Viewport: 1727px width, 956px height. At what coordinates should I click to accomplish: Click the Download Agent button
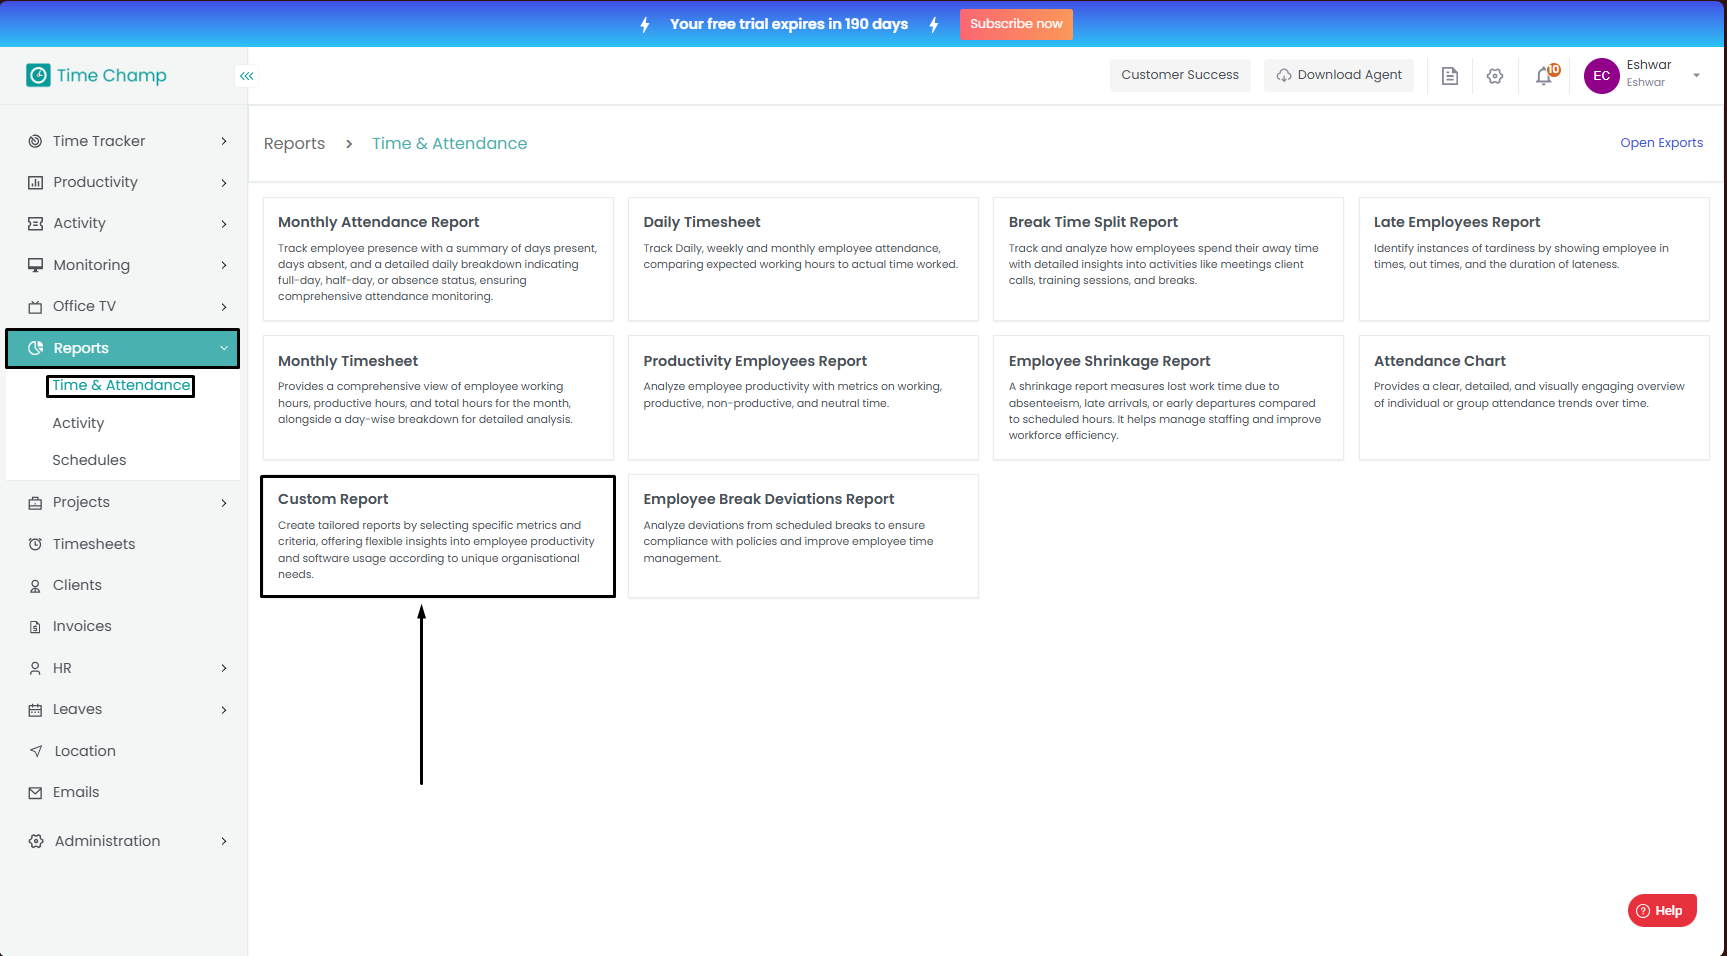(x=1339, y=75)
